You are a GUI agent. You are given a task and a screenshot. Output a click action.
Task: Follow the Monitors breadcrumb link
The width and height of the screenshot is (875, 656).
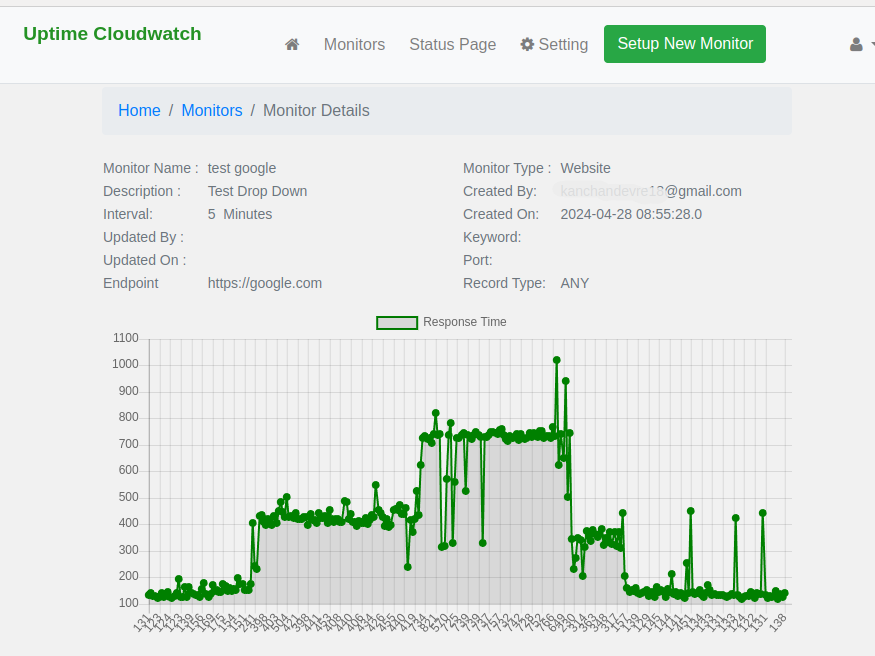pos(212,110)
